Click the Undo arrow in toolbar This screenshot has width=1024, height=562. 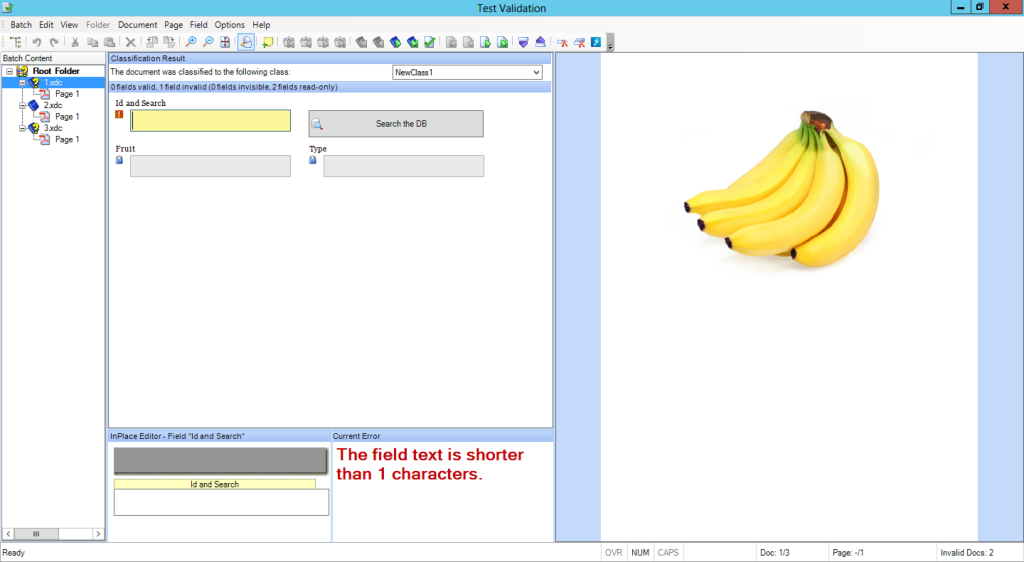(37, 42)
